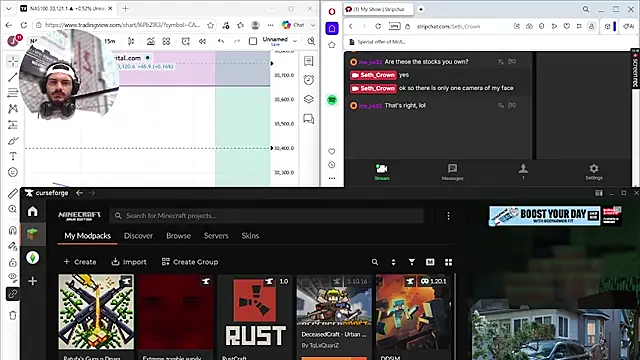Click the trash remove objects icon
The height and width of the screenshot is (360, 640).
13,315
